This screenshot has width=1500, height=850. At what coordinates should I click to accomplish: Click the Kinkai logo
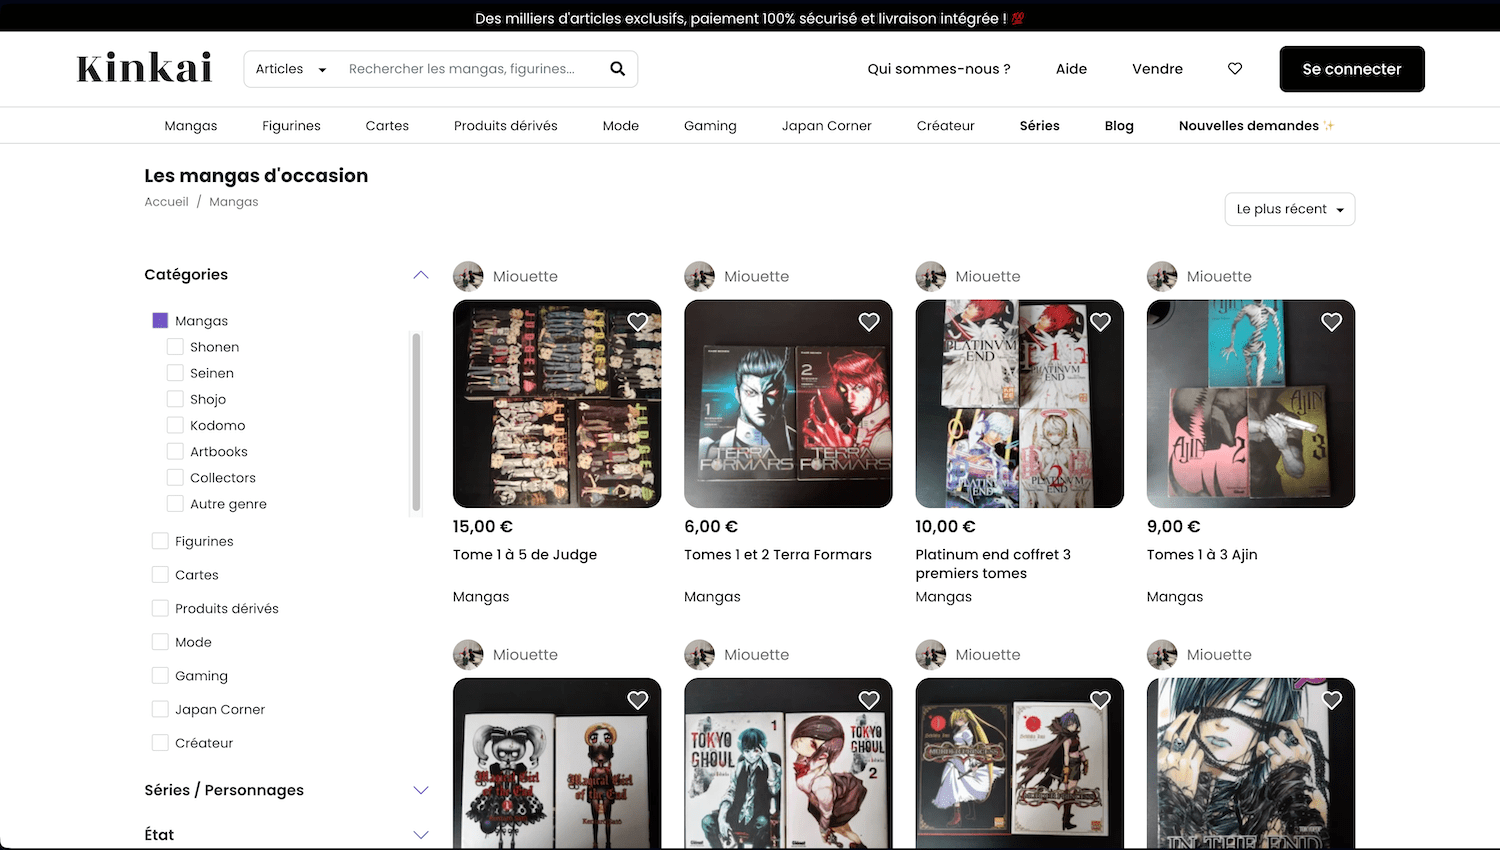[145, 68]
